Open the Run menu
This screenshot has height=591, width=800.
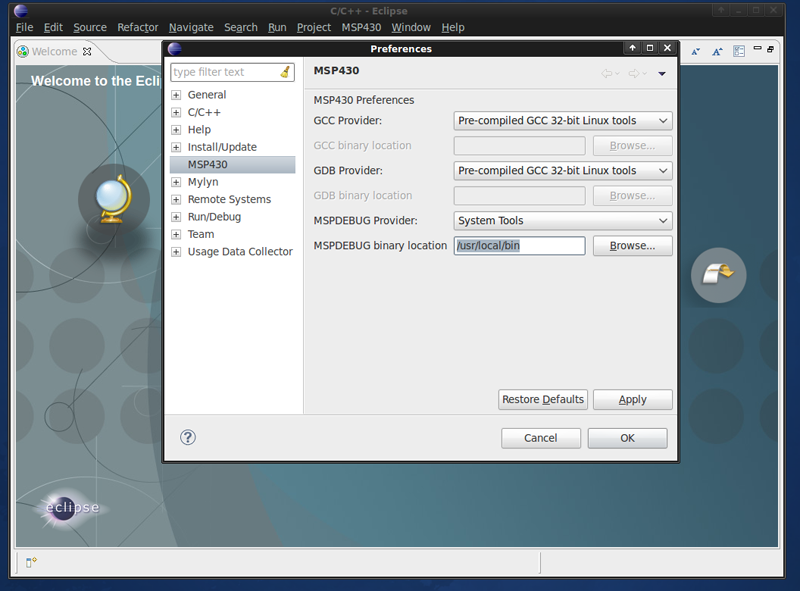(x=277, y=28)
